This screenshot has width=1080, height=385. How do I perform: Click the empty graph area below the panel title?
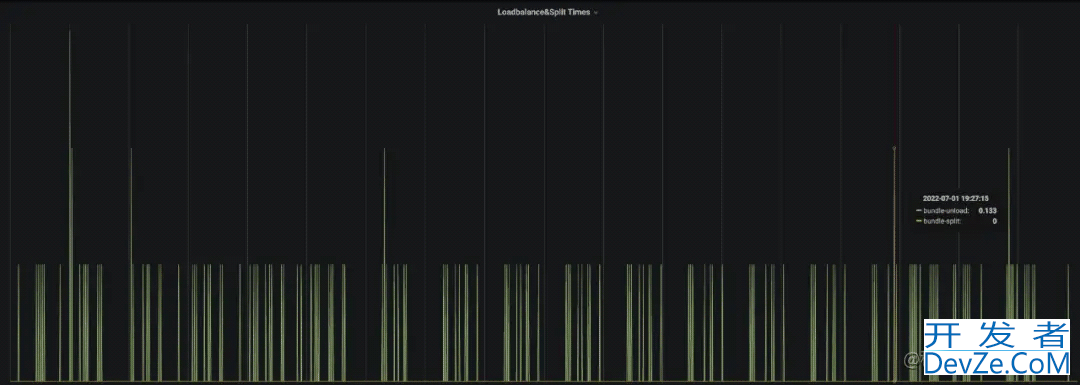tap(544, 83)
